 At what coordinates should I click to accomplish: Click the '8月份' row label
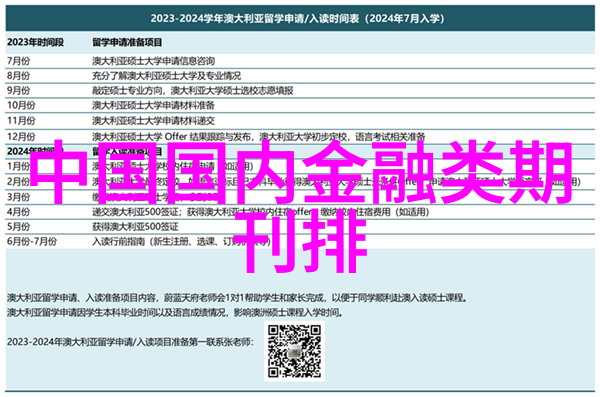click(18, 76)
